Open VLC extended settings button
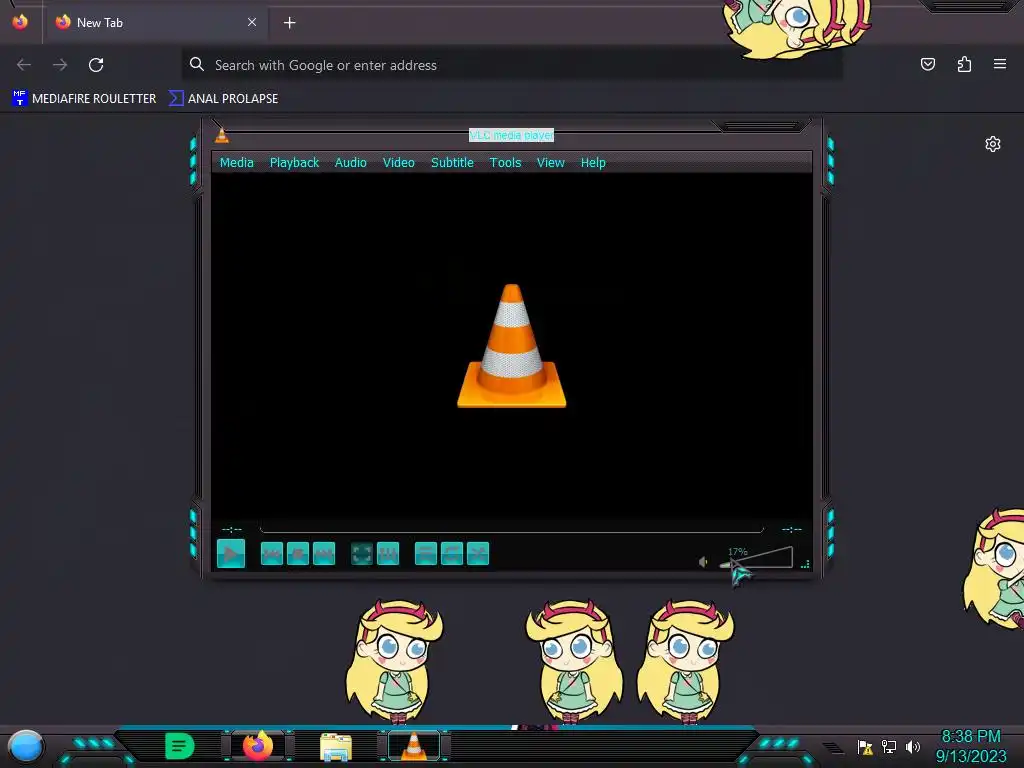The width and height of the screenshot is (1024, 768). pyautogui.click(x=388, y=554)
